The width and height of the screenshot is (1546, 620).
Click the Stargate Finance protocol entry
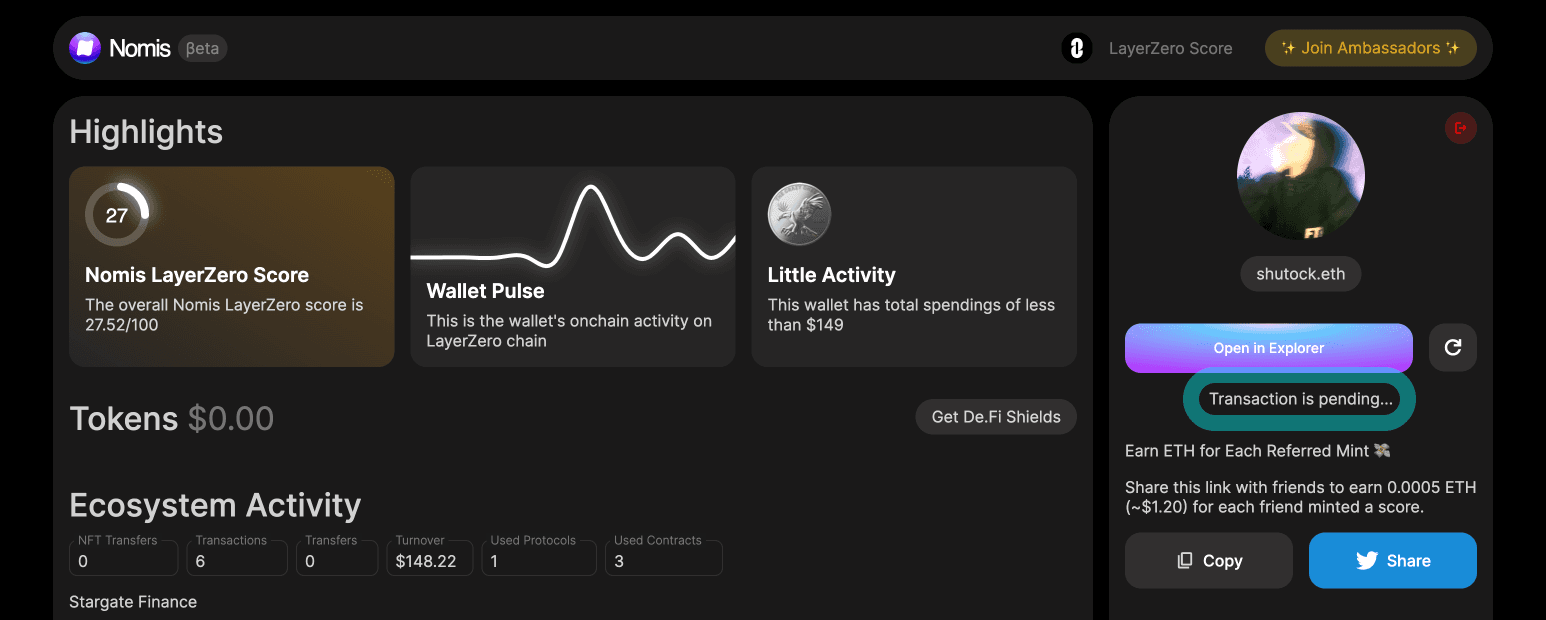click(133, 602)
